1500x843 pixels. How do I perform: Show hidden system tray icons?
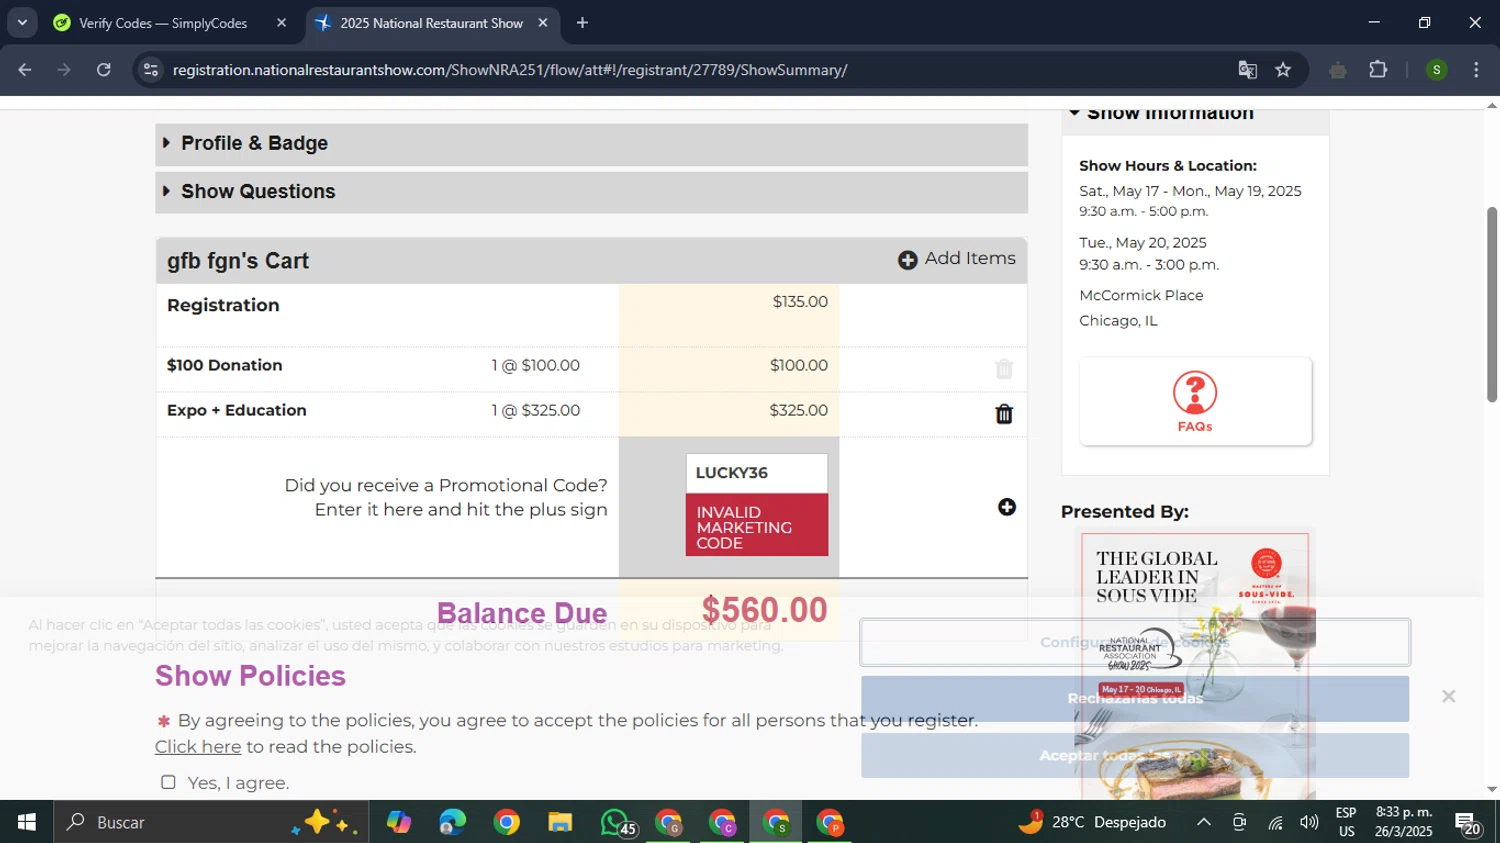(1204, 822)
